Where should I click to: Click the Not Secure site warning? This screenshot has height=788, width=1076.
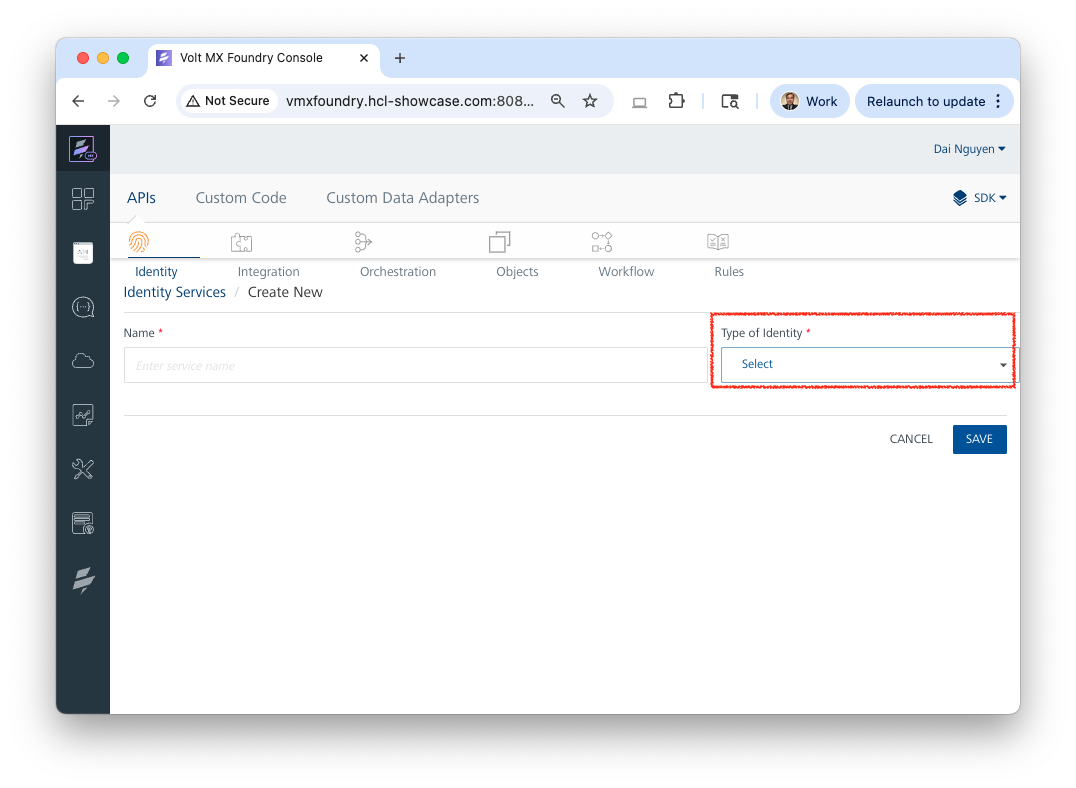pos(229,101)
